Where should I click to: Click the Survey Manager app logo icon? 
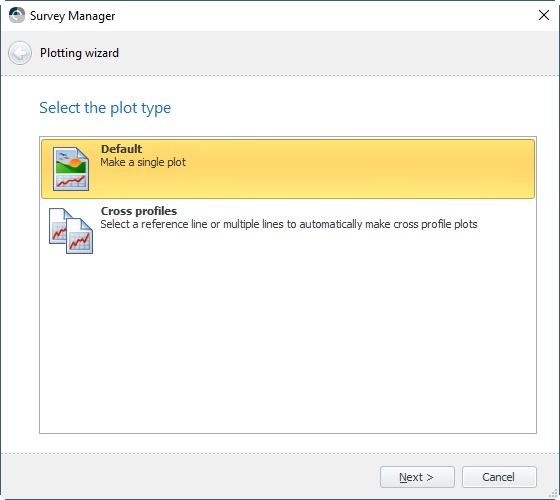pos(16,15)
